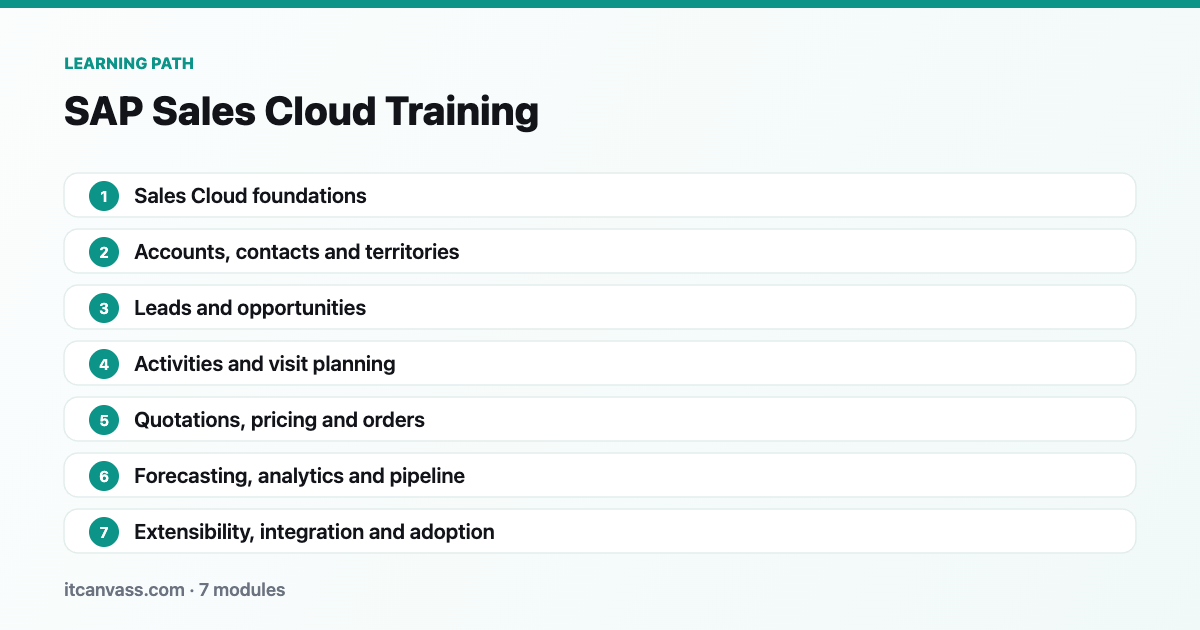The height and width of the screenshot is (630, 1200).
Task: Click the 'itcanvass.com · 7 modules' footer text
Action: click(174, 590)
